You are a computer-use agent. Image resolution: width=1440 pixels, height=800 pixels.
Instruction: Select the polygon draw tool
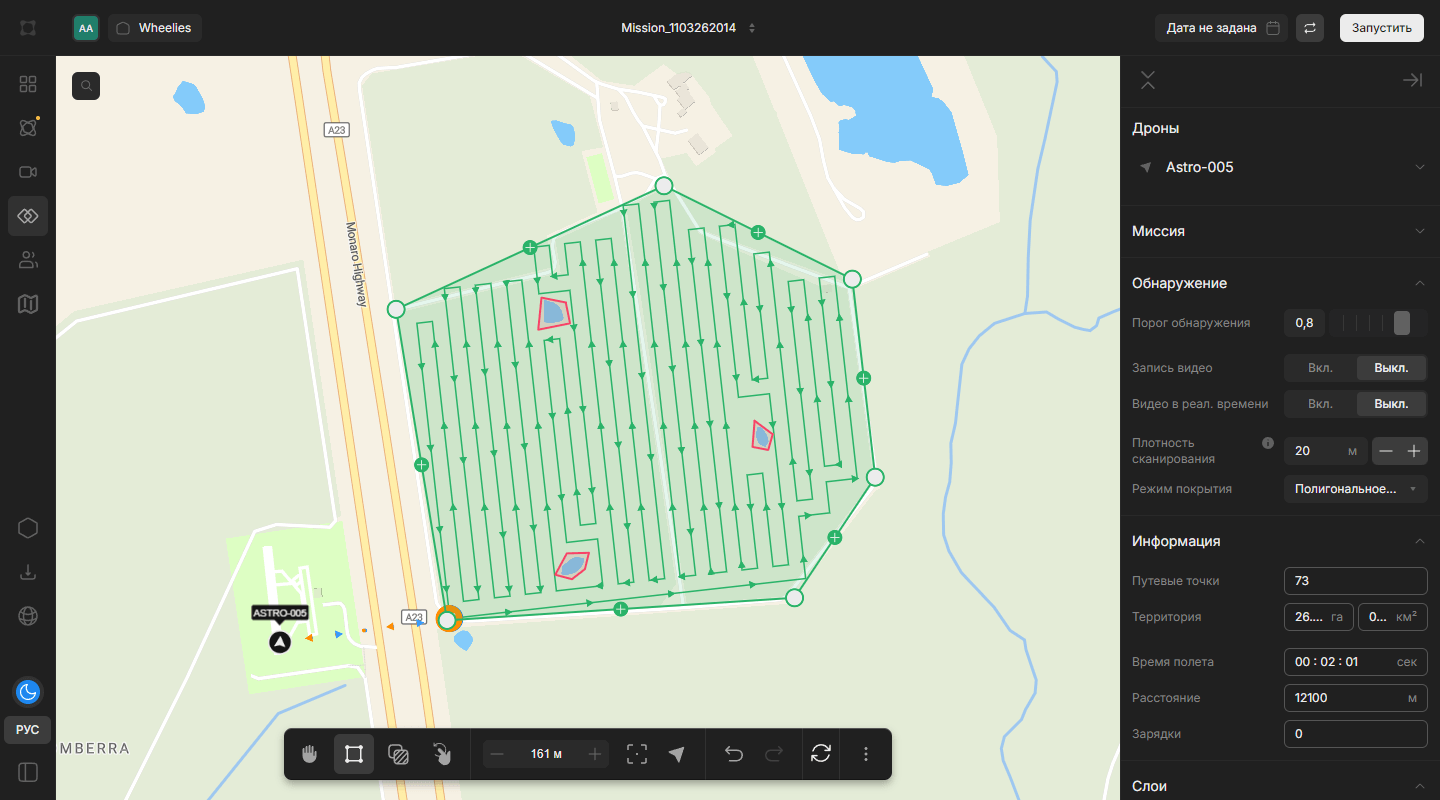(x=354, y=754)
